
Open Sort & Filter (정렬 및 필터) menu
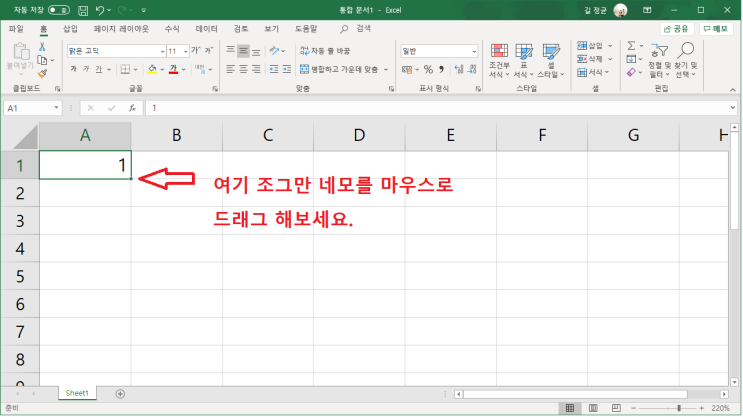[659, 61]
